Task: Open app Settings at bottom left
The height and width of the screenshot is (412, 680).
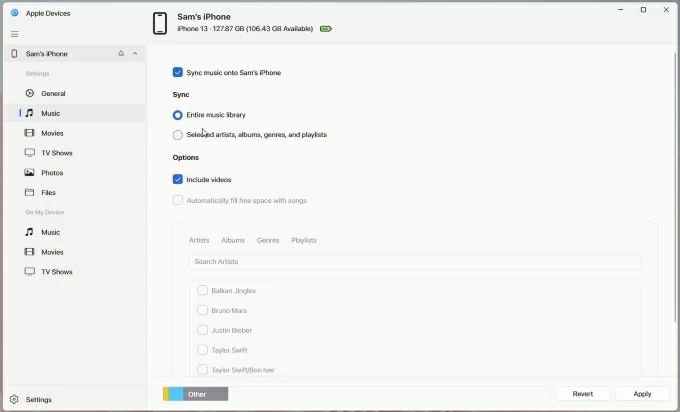Action: (39, 399)
